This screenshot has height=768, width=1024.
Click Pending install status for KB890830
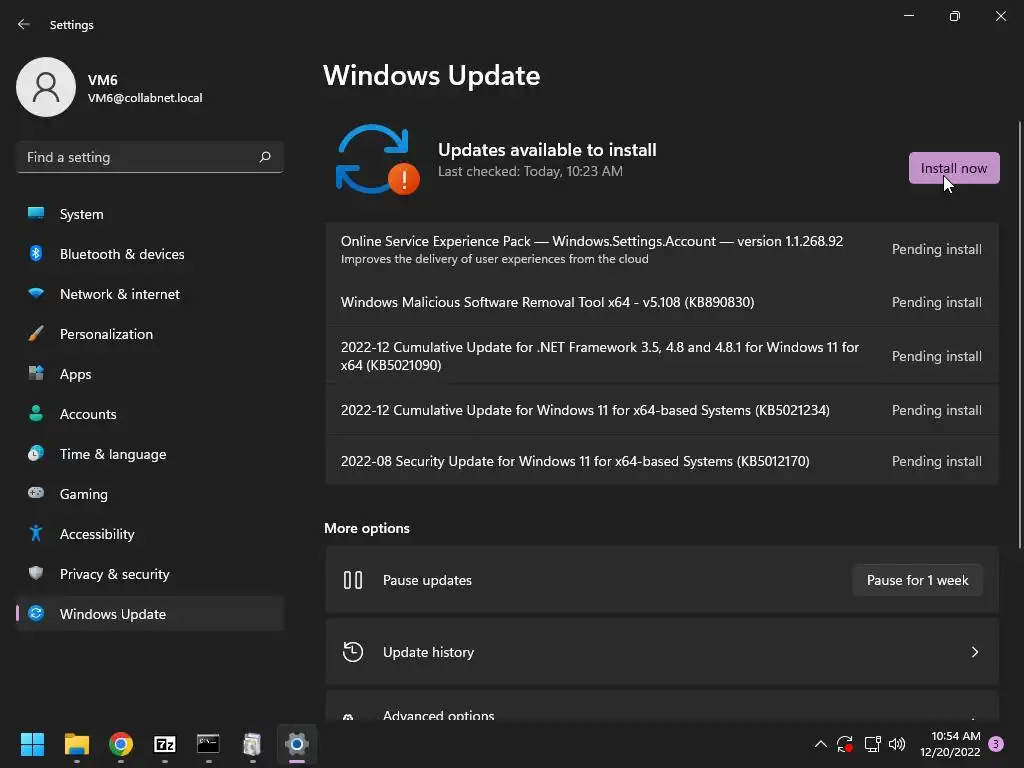pos(936,302)
